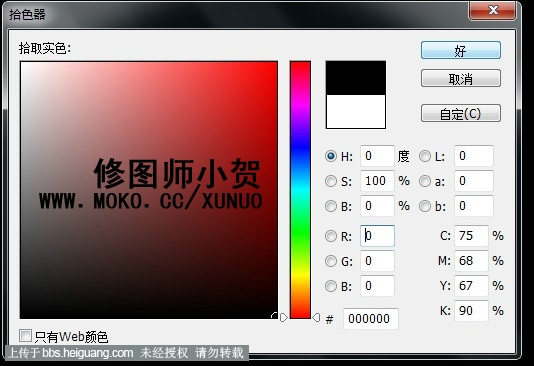Click the left hue slider arrow handle
Screen dimensions: 534x366
coord(283,317)
